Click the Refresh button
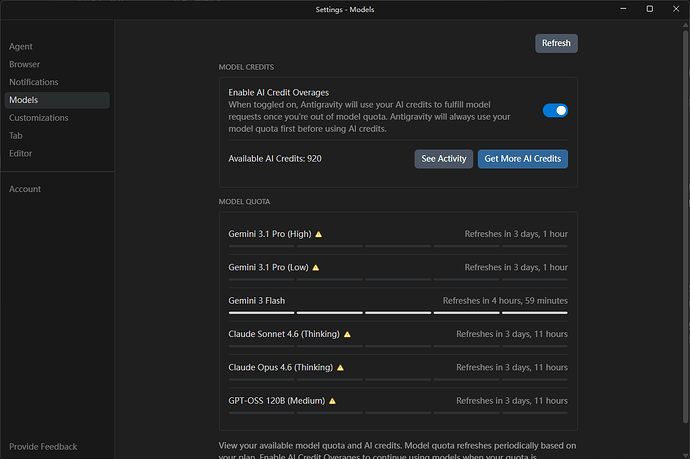 pos(556,43)
